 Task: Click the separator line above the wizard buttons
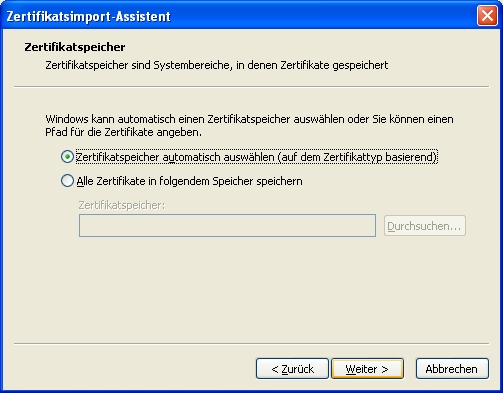click(251, 343)
